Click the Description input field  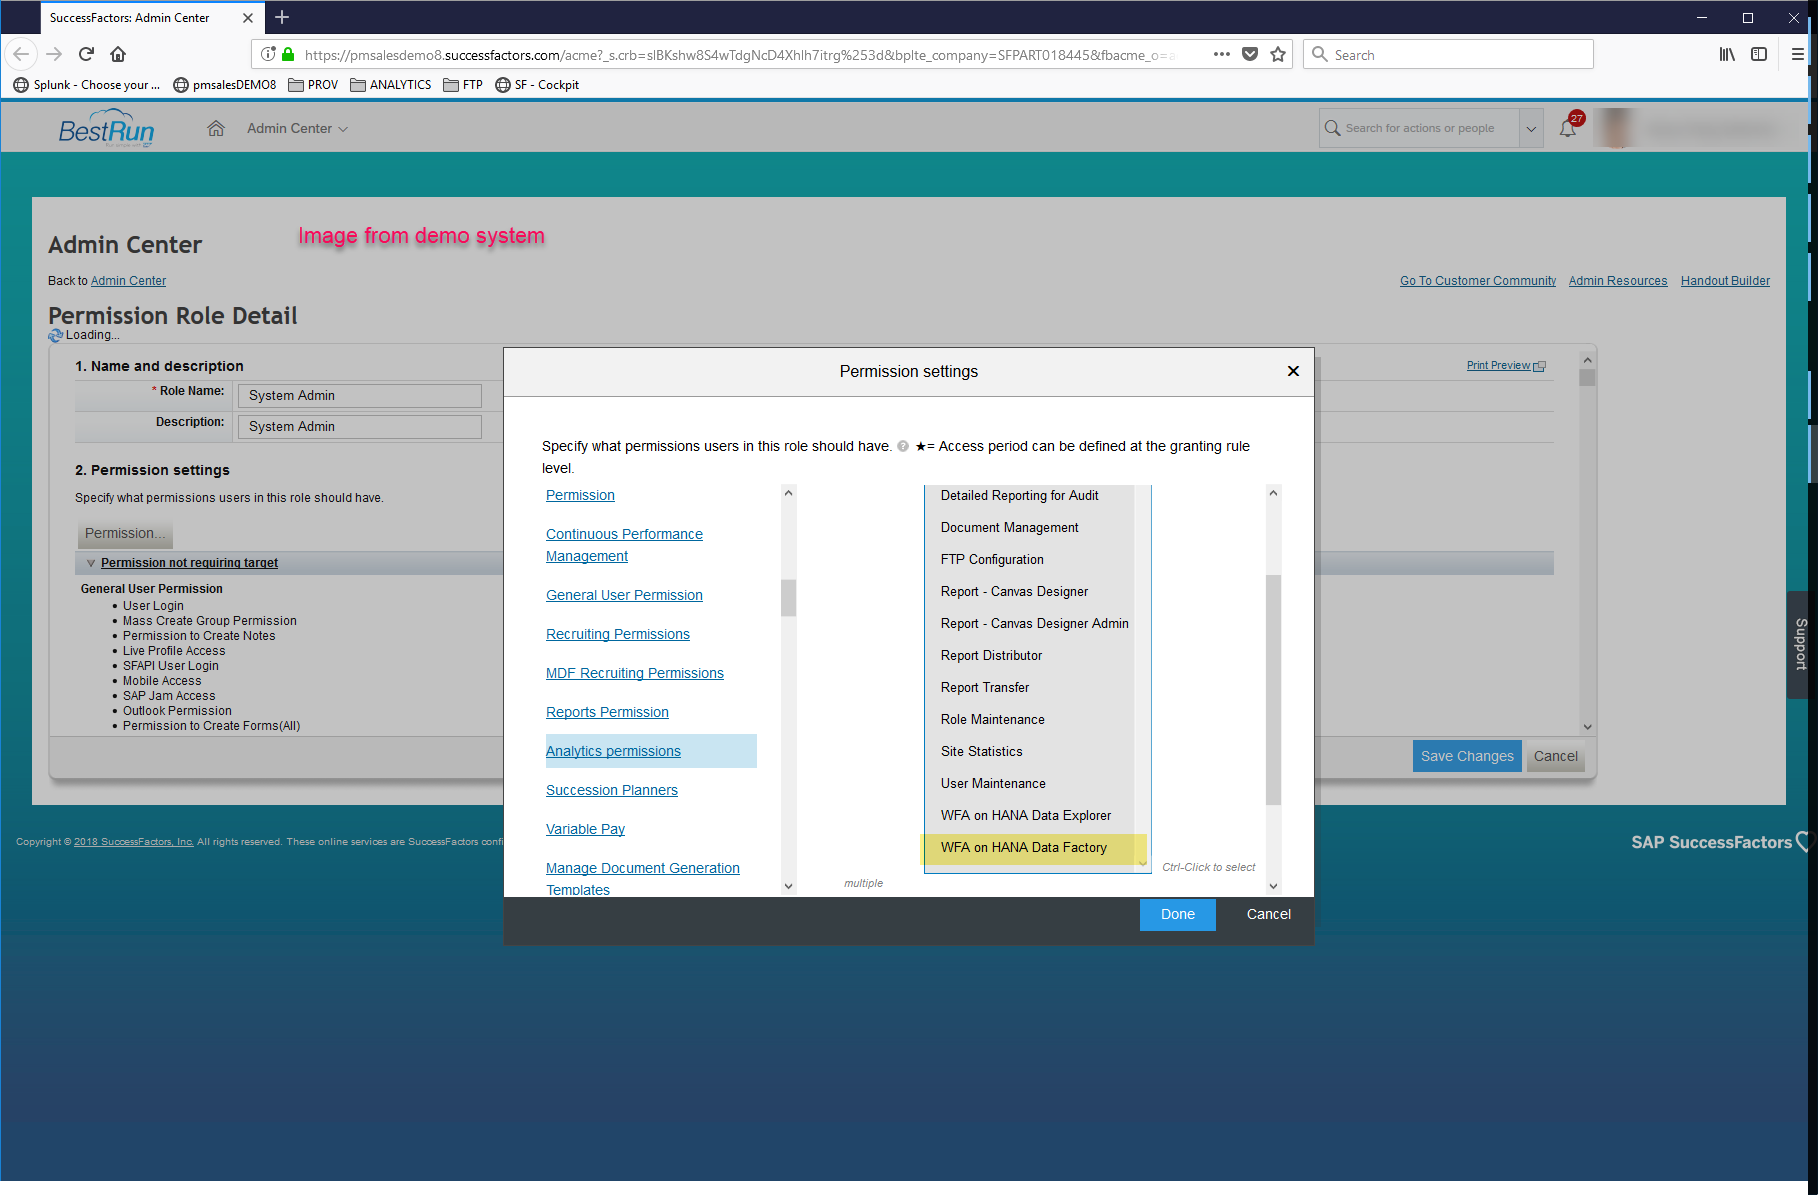coord(359,426)
